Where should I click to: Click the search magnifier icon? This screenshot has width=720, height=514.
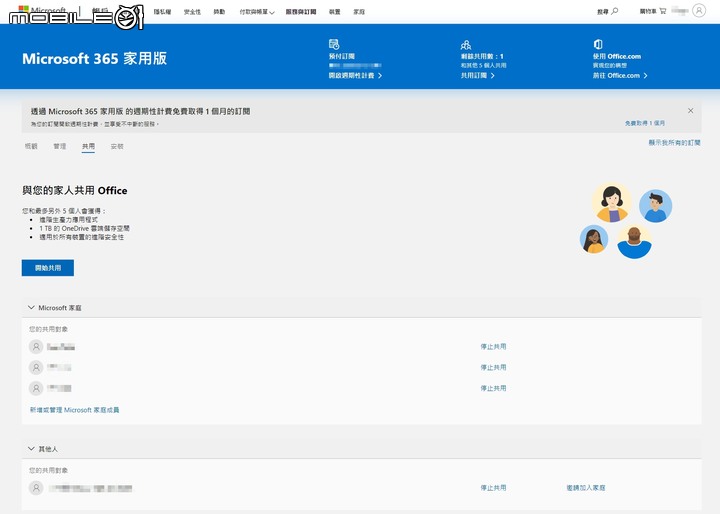coord(615,11)
